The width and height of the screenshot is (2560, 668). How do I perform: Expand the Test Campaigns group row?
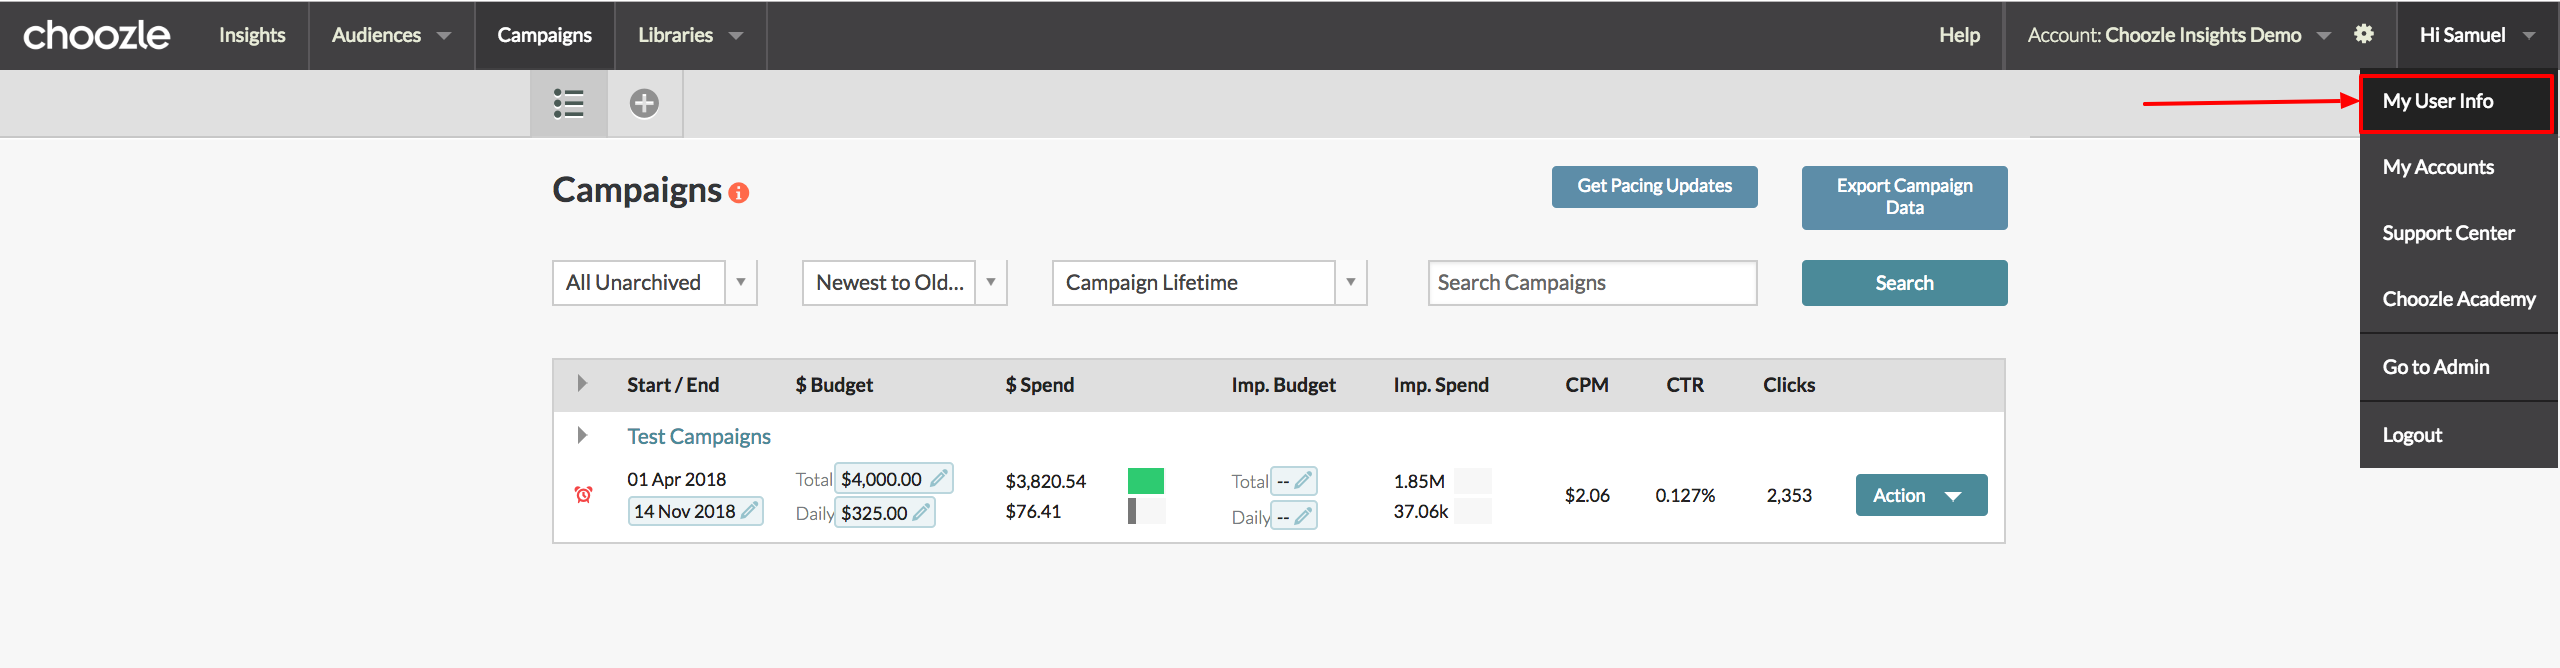582,436
